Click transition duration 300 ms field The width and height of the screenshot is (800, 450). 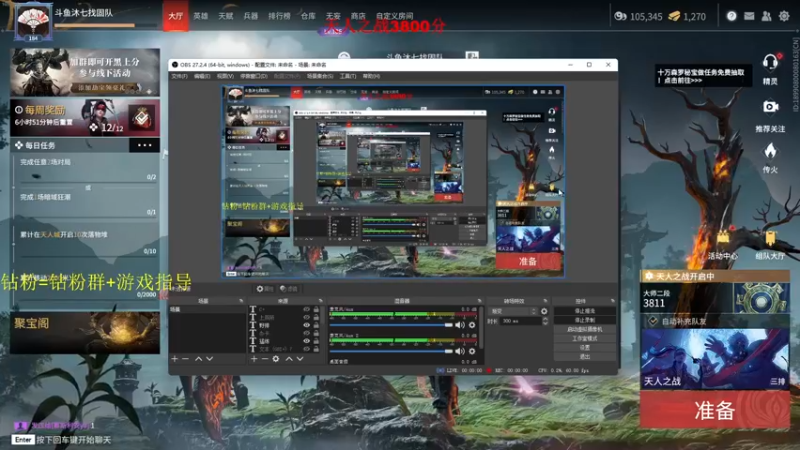519,321
